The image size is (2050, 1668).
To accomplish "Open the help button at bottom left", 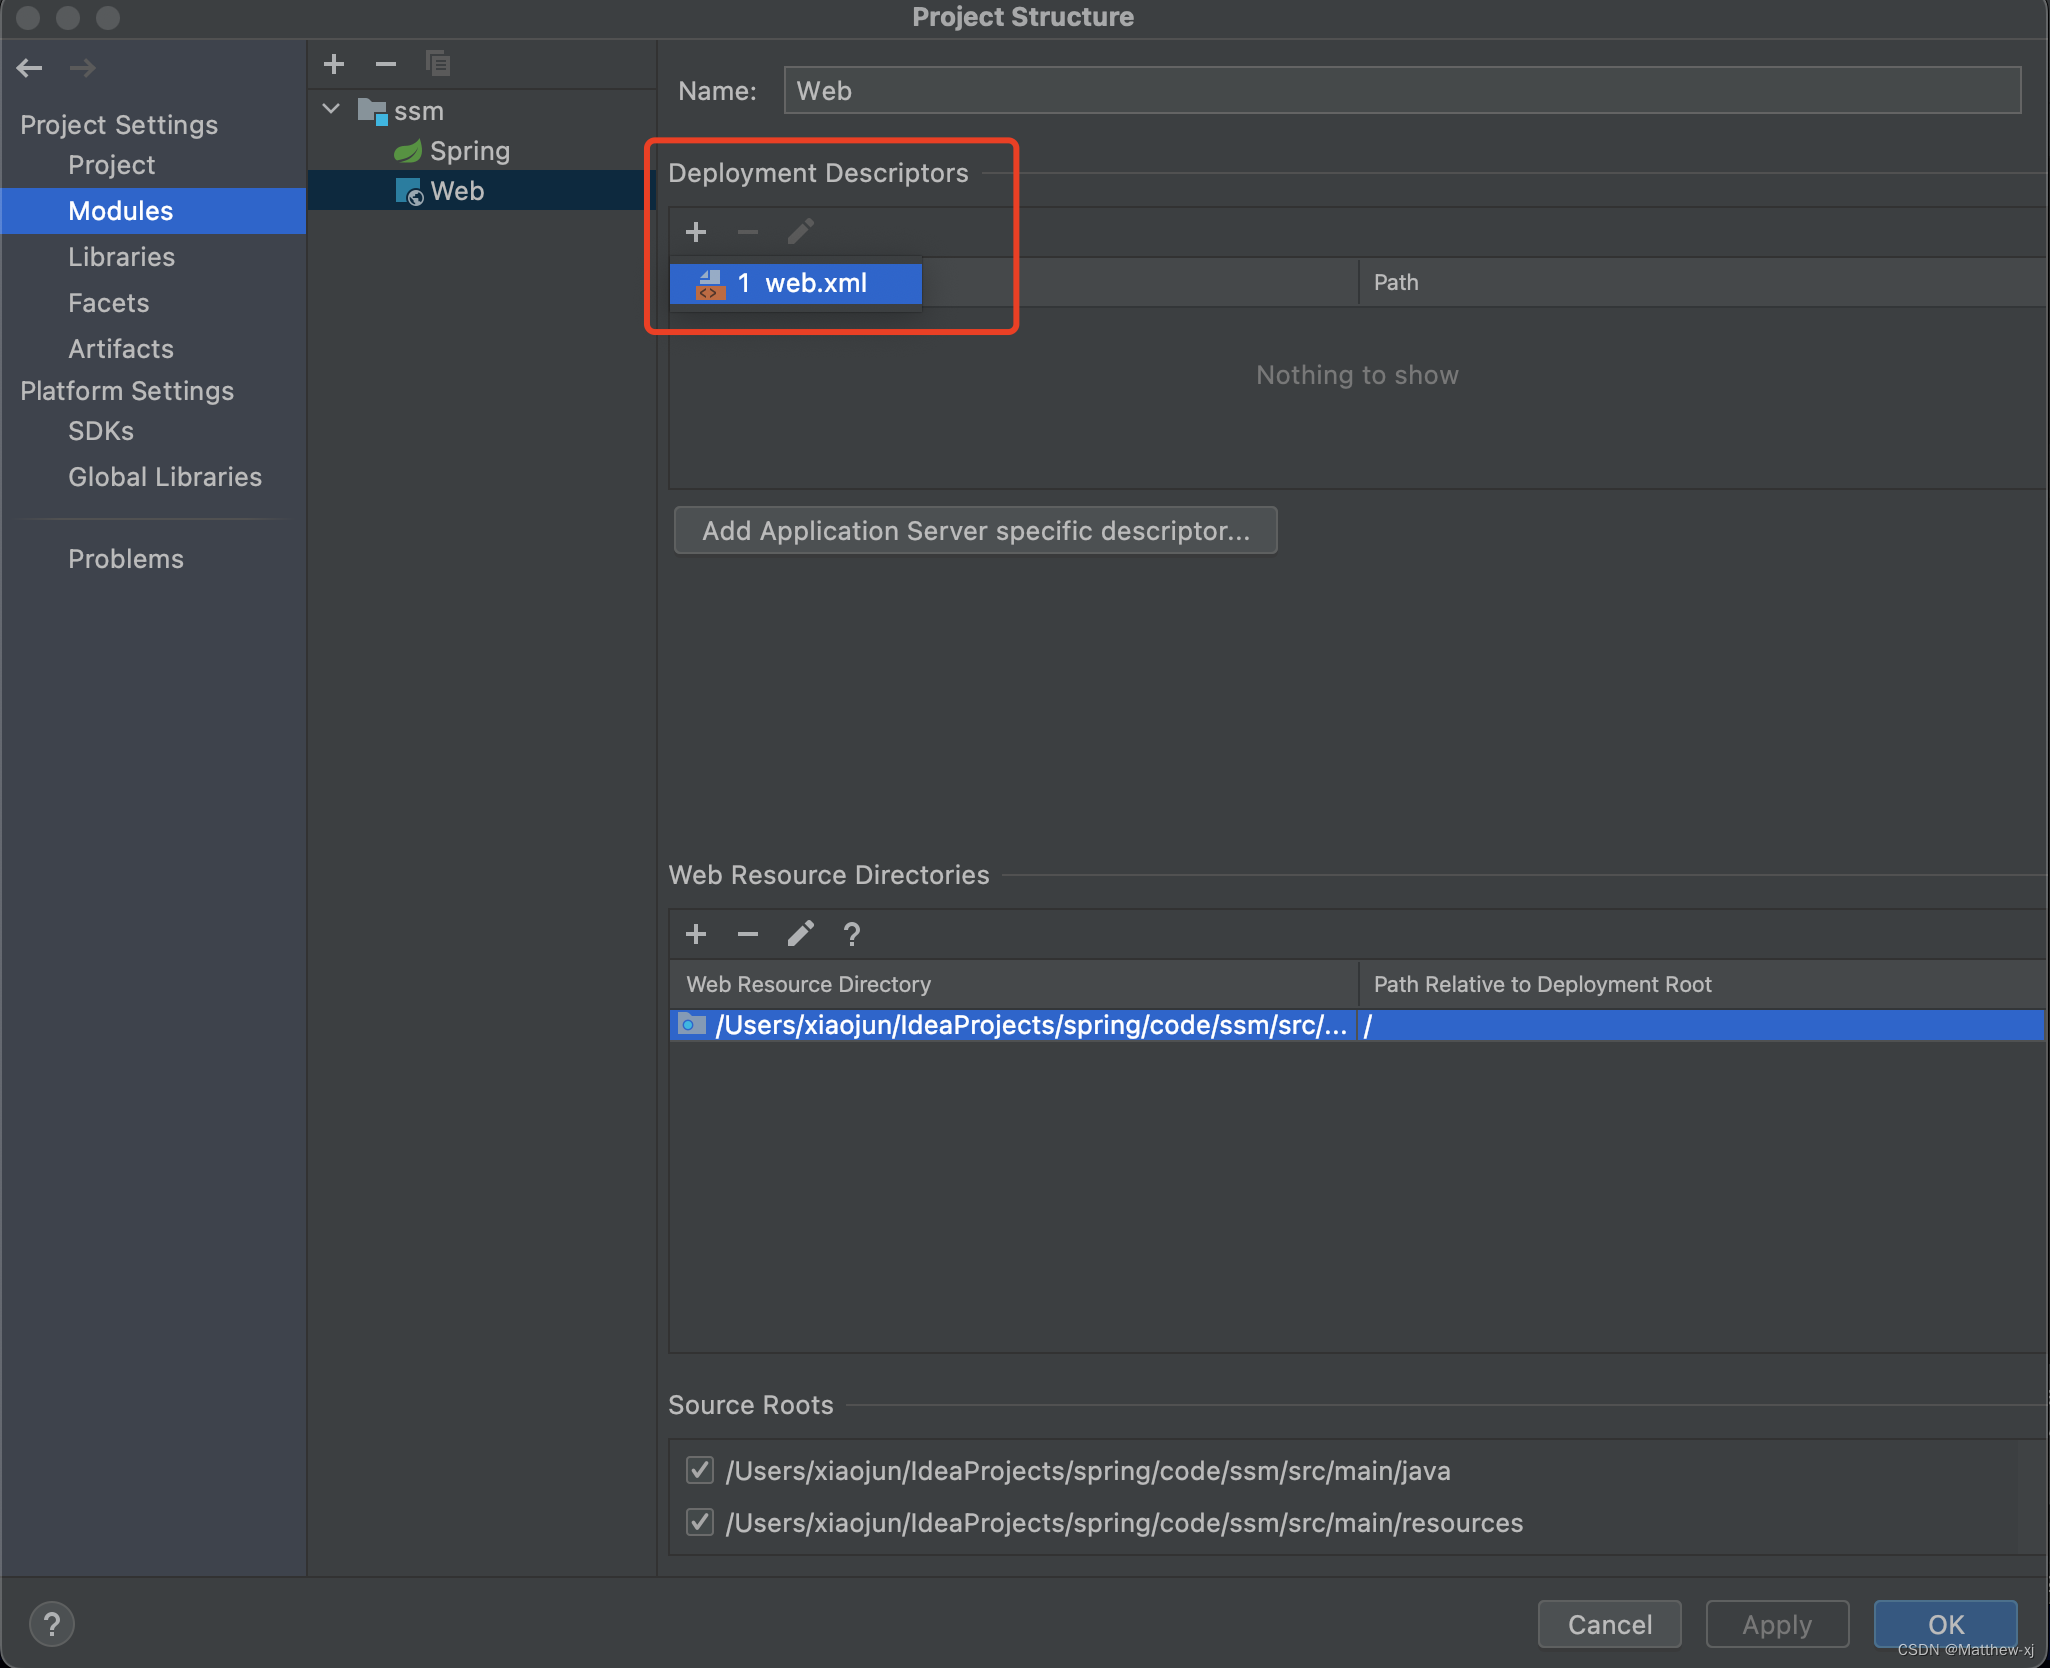I will point(52,1624).
